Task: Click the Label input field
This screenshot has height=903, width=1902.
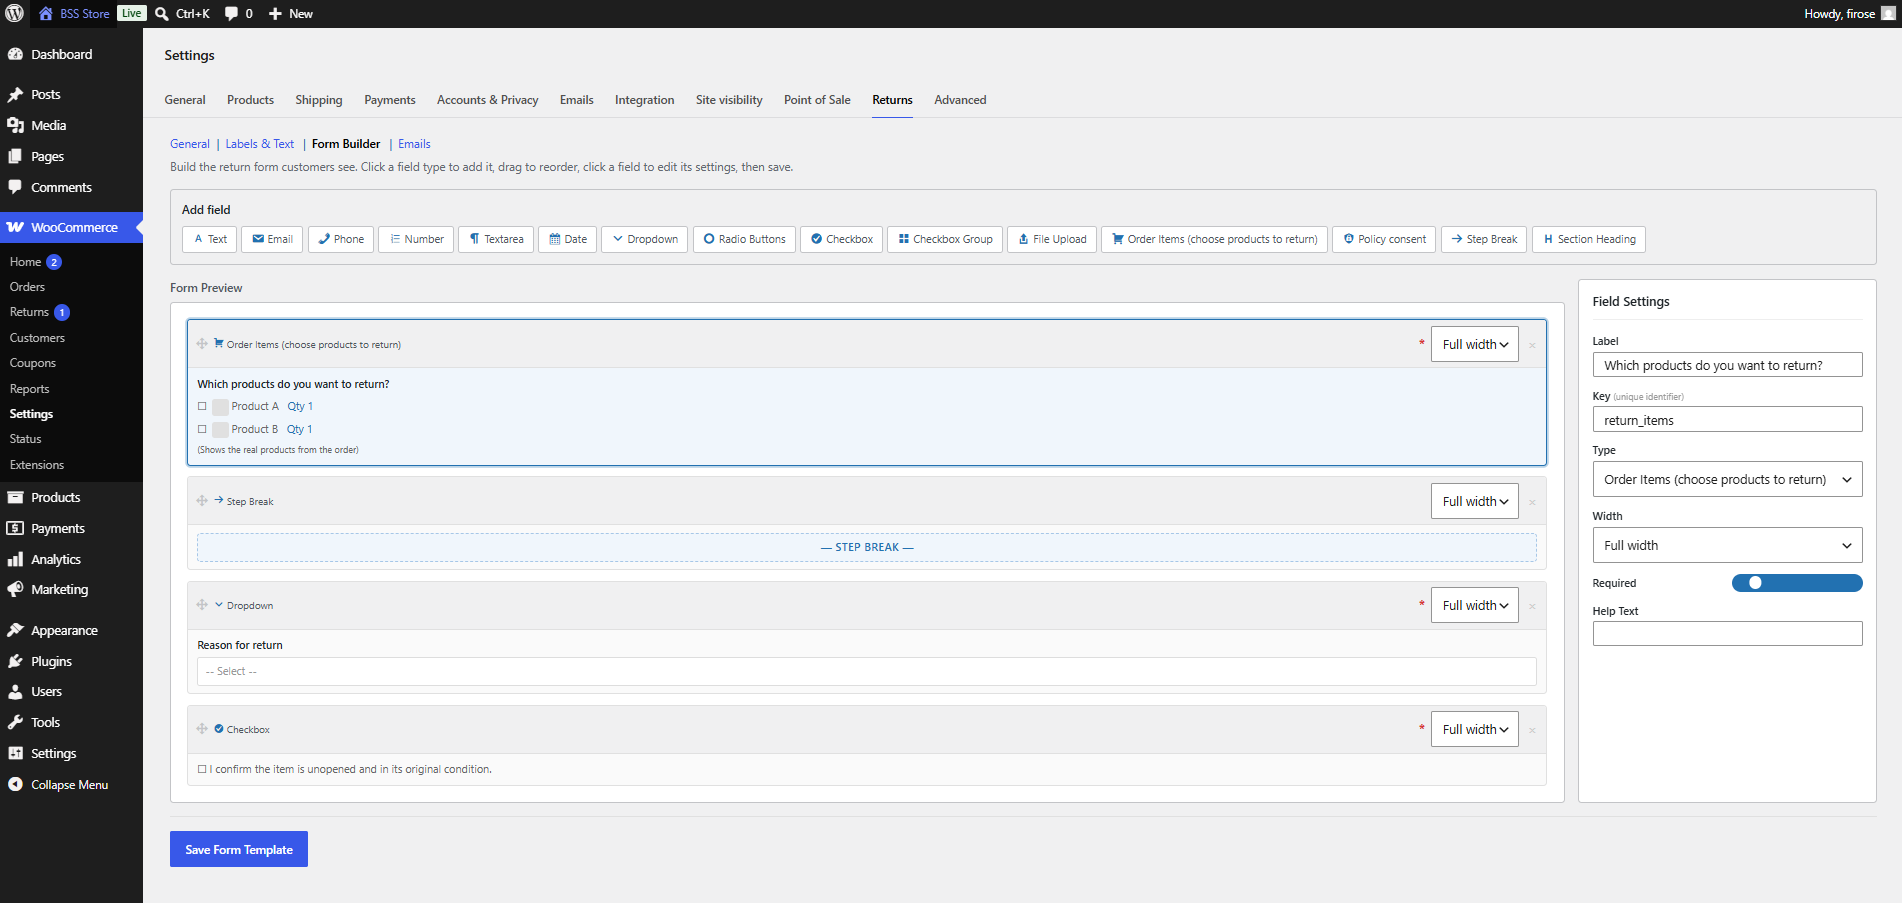Action: [x=1727, y=365]
